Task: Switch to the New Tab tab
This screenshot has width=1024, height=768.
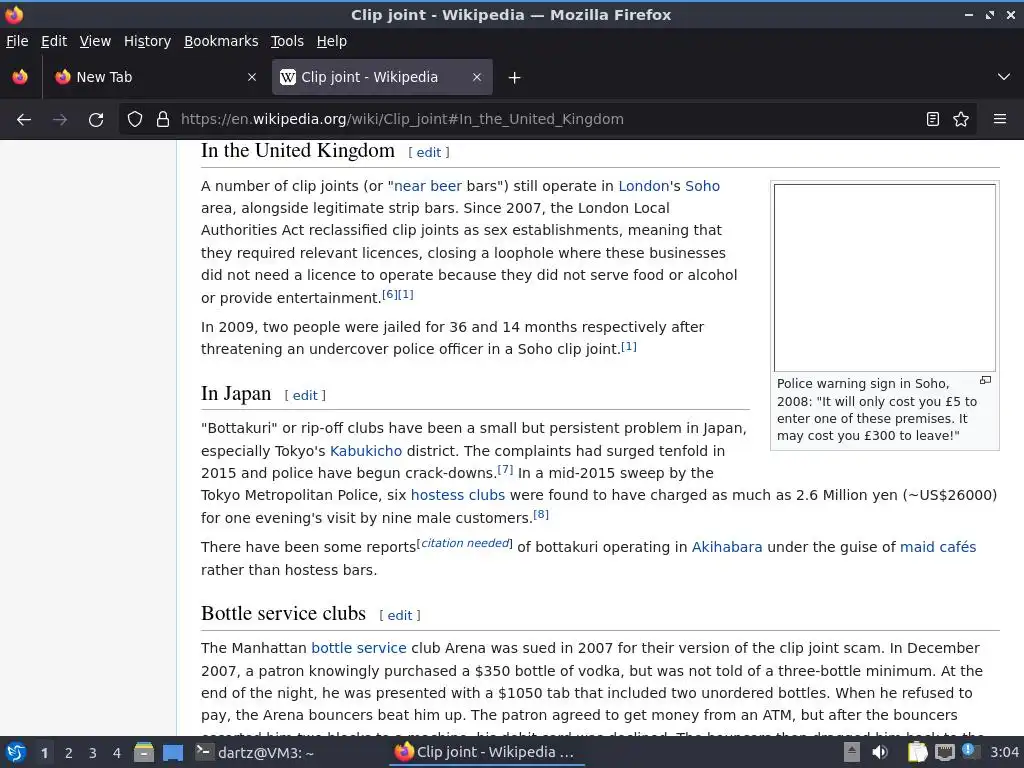Action: pos(155,77)
